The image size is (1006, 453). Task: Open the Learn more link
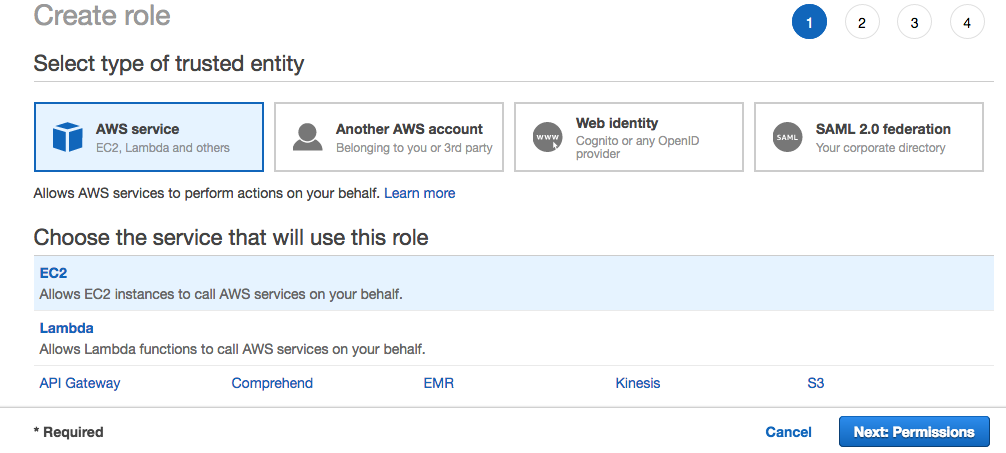coord(419,193)
